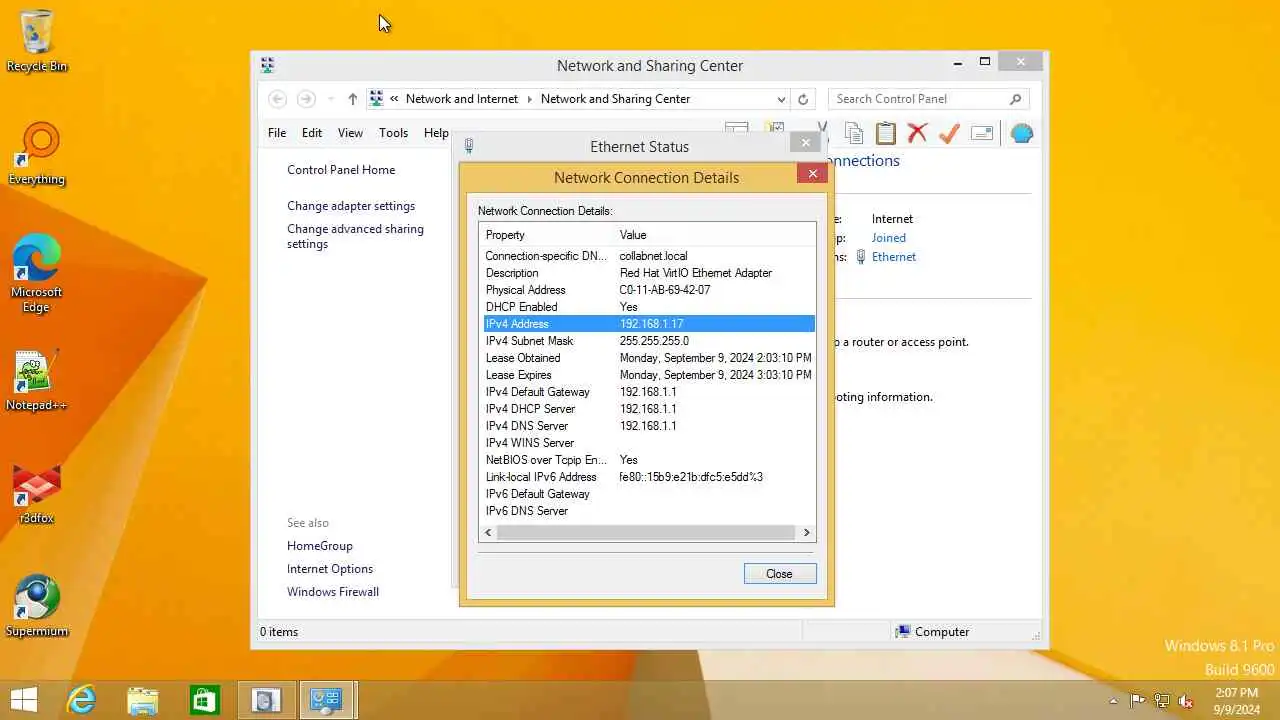The image size is (1280, 720).
Task: Select the Description row Red Hat VirtIO
Action: (649, 273)
